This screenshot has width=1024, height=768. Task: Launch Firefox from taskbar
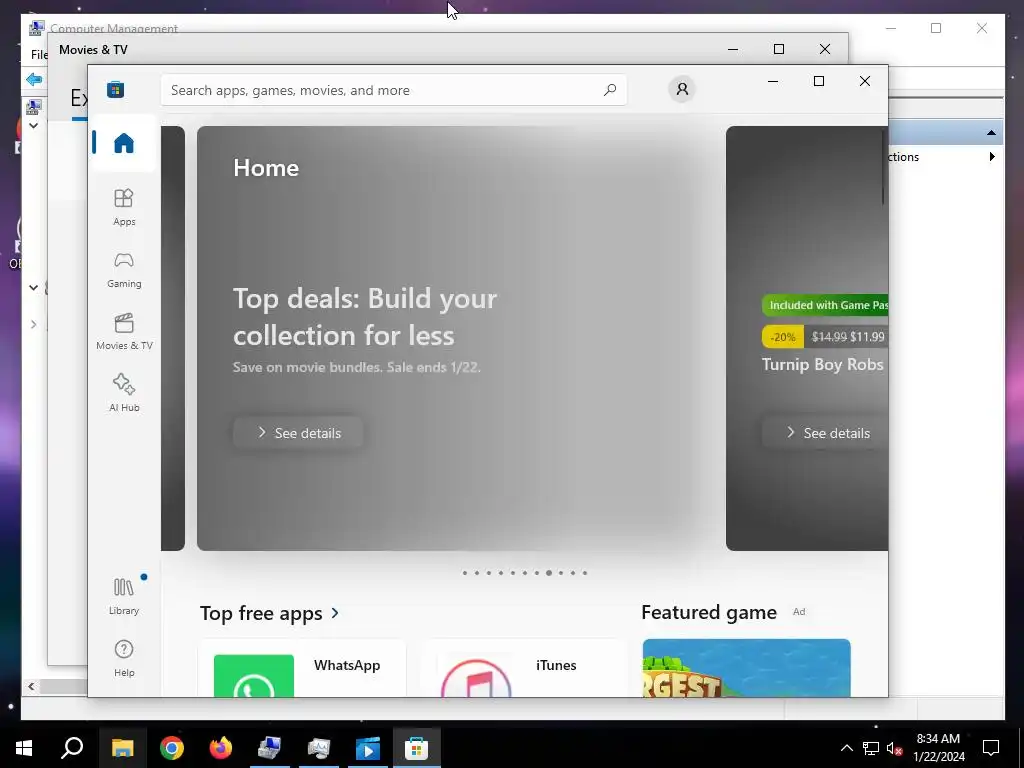pyautogui.click(x=221, y=748)
